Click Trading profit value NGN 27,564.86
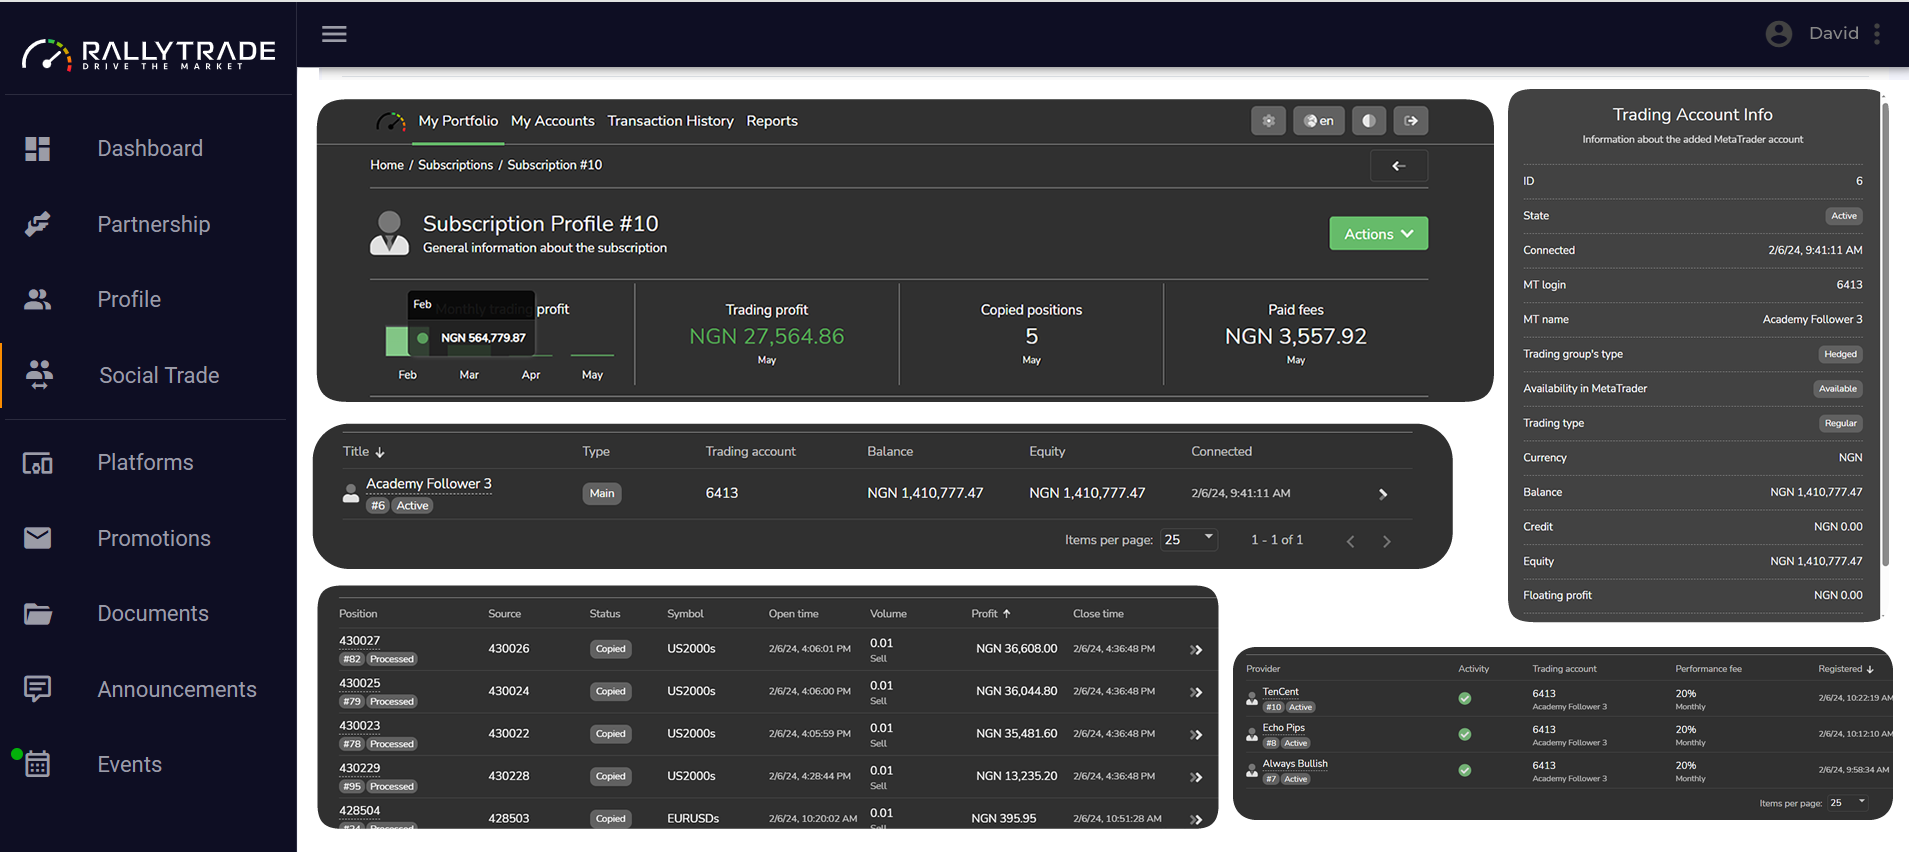The width and height of the screenshot is (1909, 852). (x=766, y=337)
